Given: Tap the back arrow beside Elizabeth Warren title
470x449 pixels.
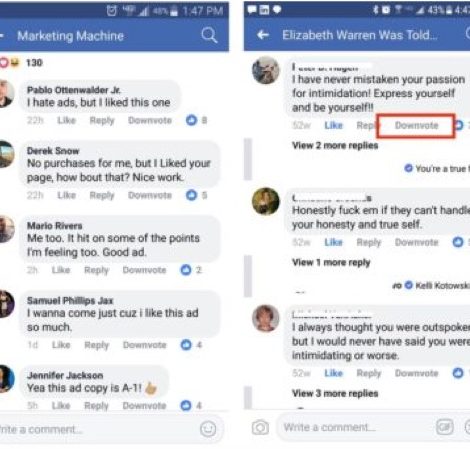Looking at the screenshot, I should coord(263,35).
